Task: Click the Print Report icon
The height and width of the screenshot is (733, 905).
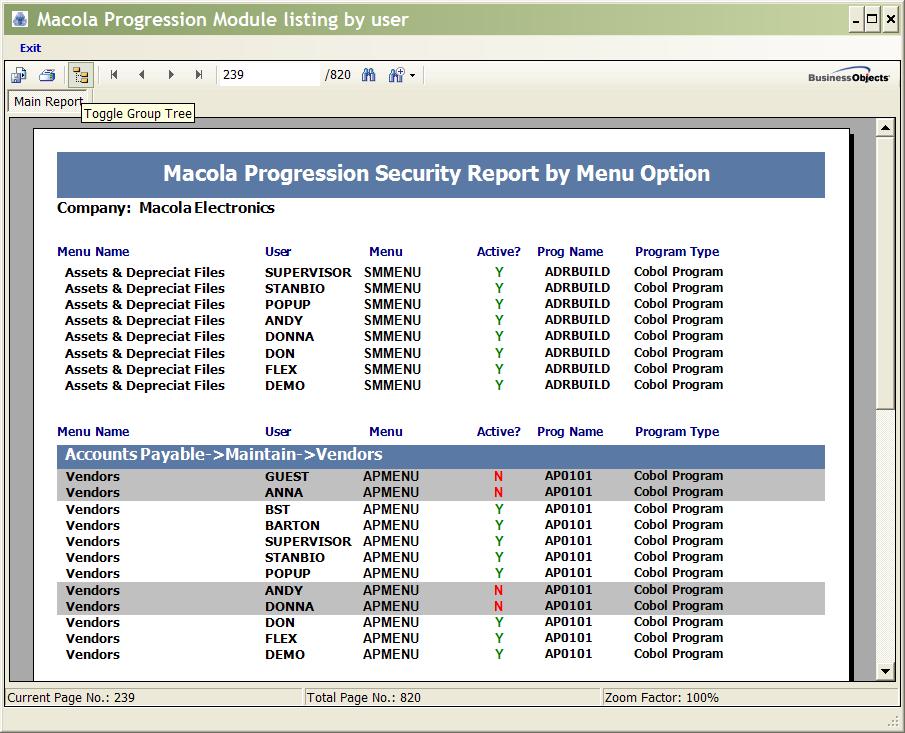Action: [47, 75]
